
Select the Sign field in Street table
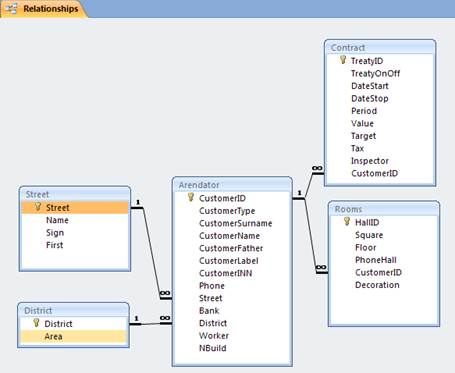pos(55,233)
